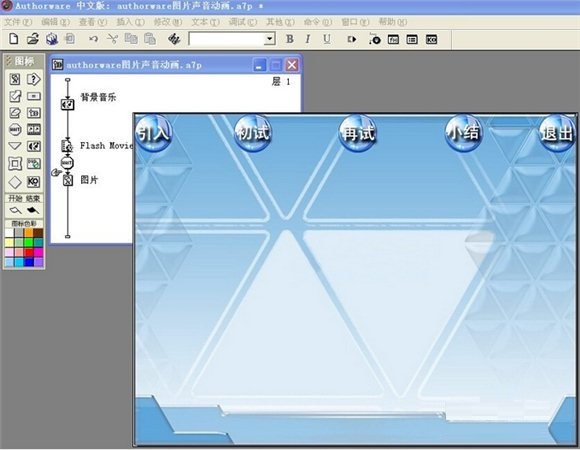The width and height of the screenshot is (580, 450).
Task: Select the 背景音乐 sound icon on the flowline
Action: click(x=67, y=104)
